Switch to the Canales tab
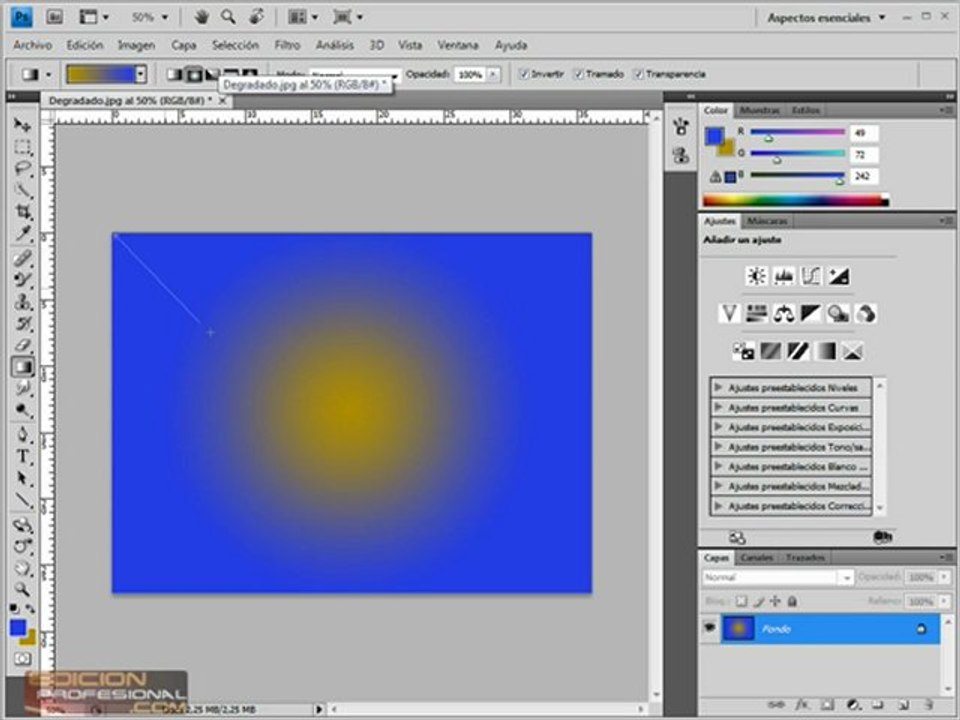 pos(756,557)
